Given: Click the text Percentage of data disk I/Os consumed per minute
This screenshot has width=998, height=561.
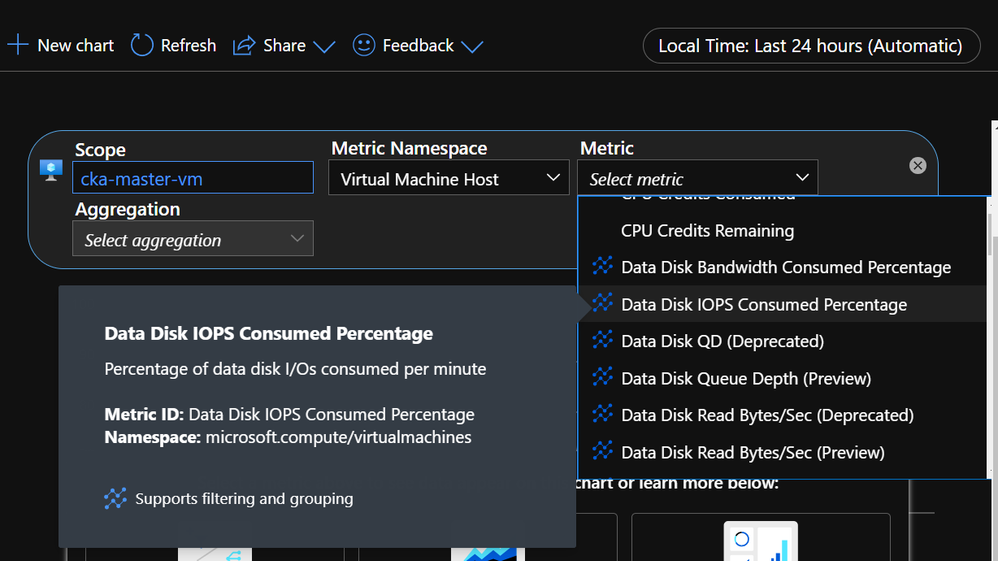Looking at the screenshot, I should (295, 369).
